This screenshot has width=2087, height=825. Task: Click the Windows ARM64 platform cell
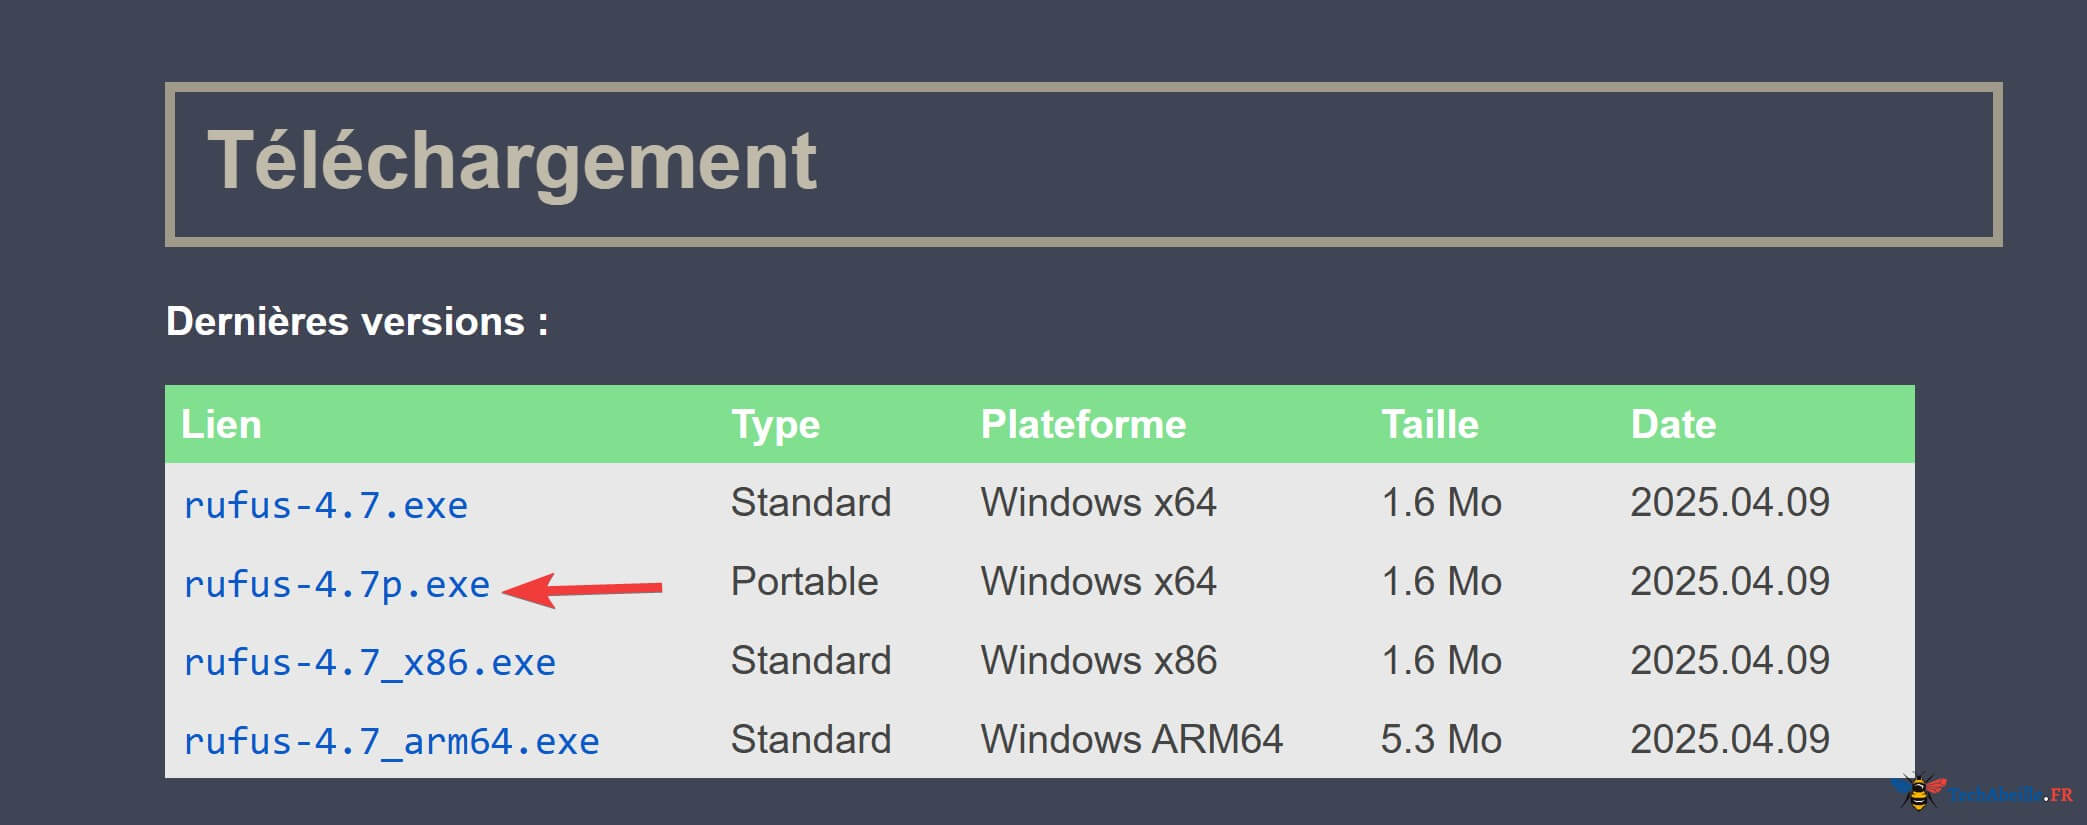tap(1131, 739)
